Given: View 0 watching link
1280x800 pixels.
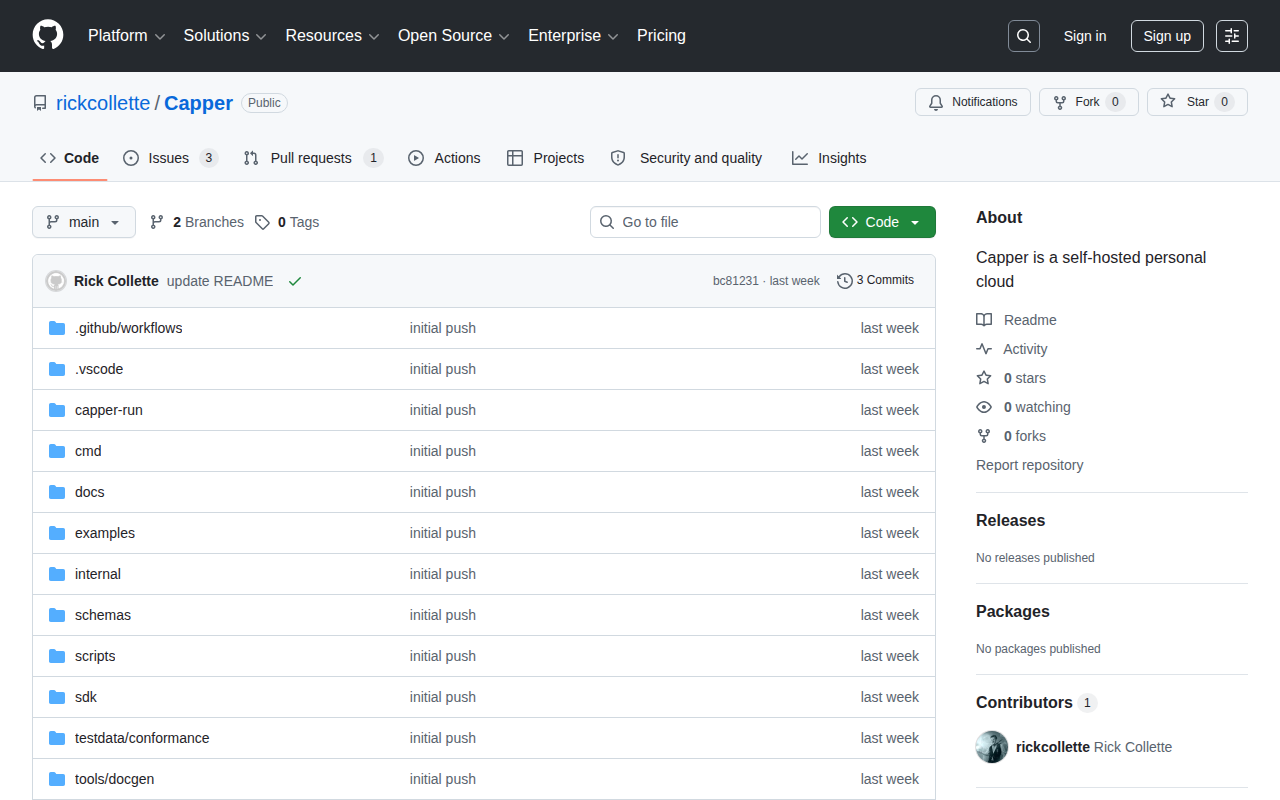Looking at the screenshot, I should pos(1024,407).
